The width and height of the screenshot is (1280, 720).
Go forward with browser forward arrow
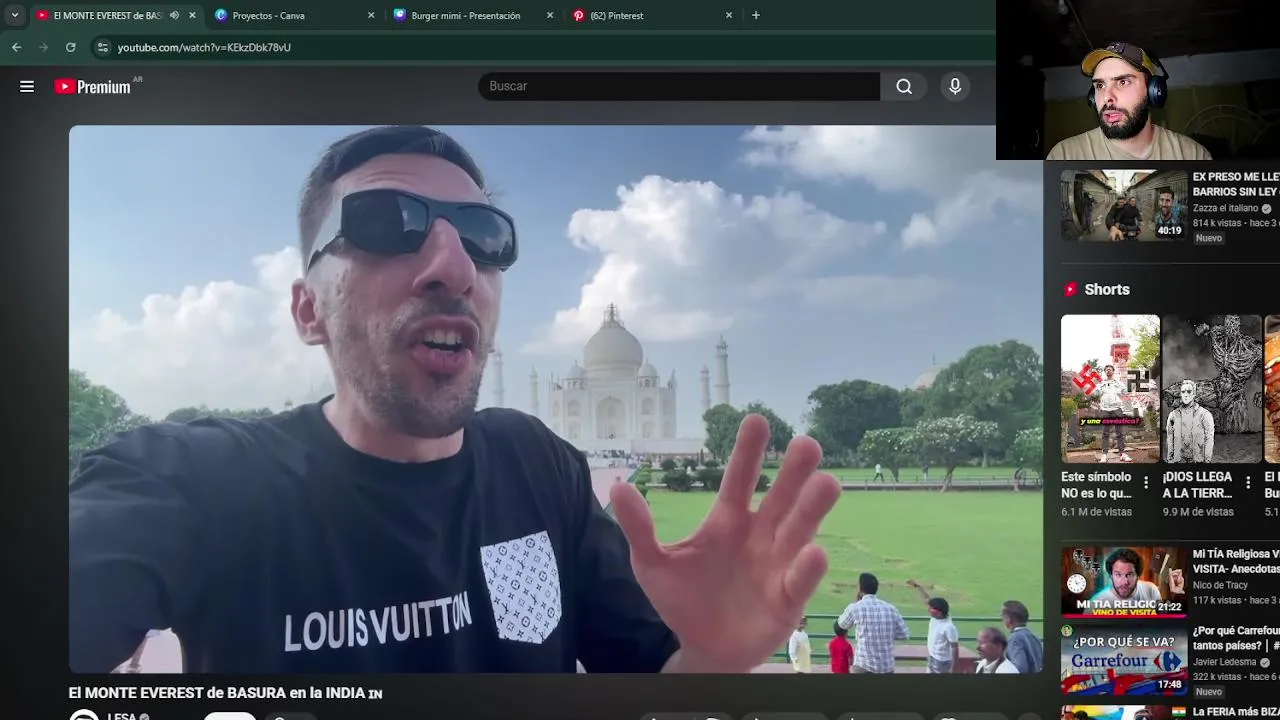tap(43, 47)
